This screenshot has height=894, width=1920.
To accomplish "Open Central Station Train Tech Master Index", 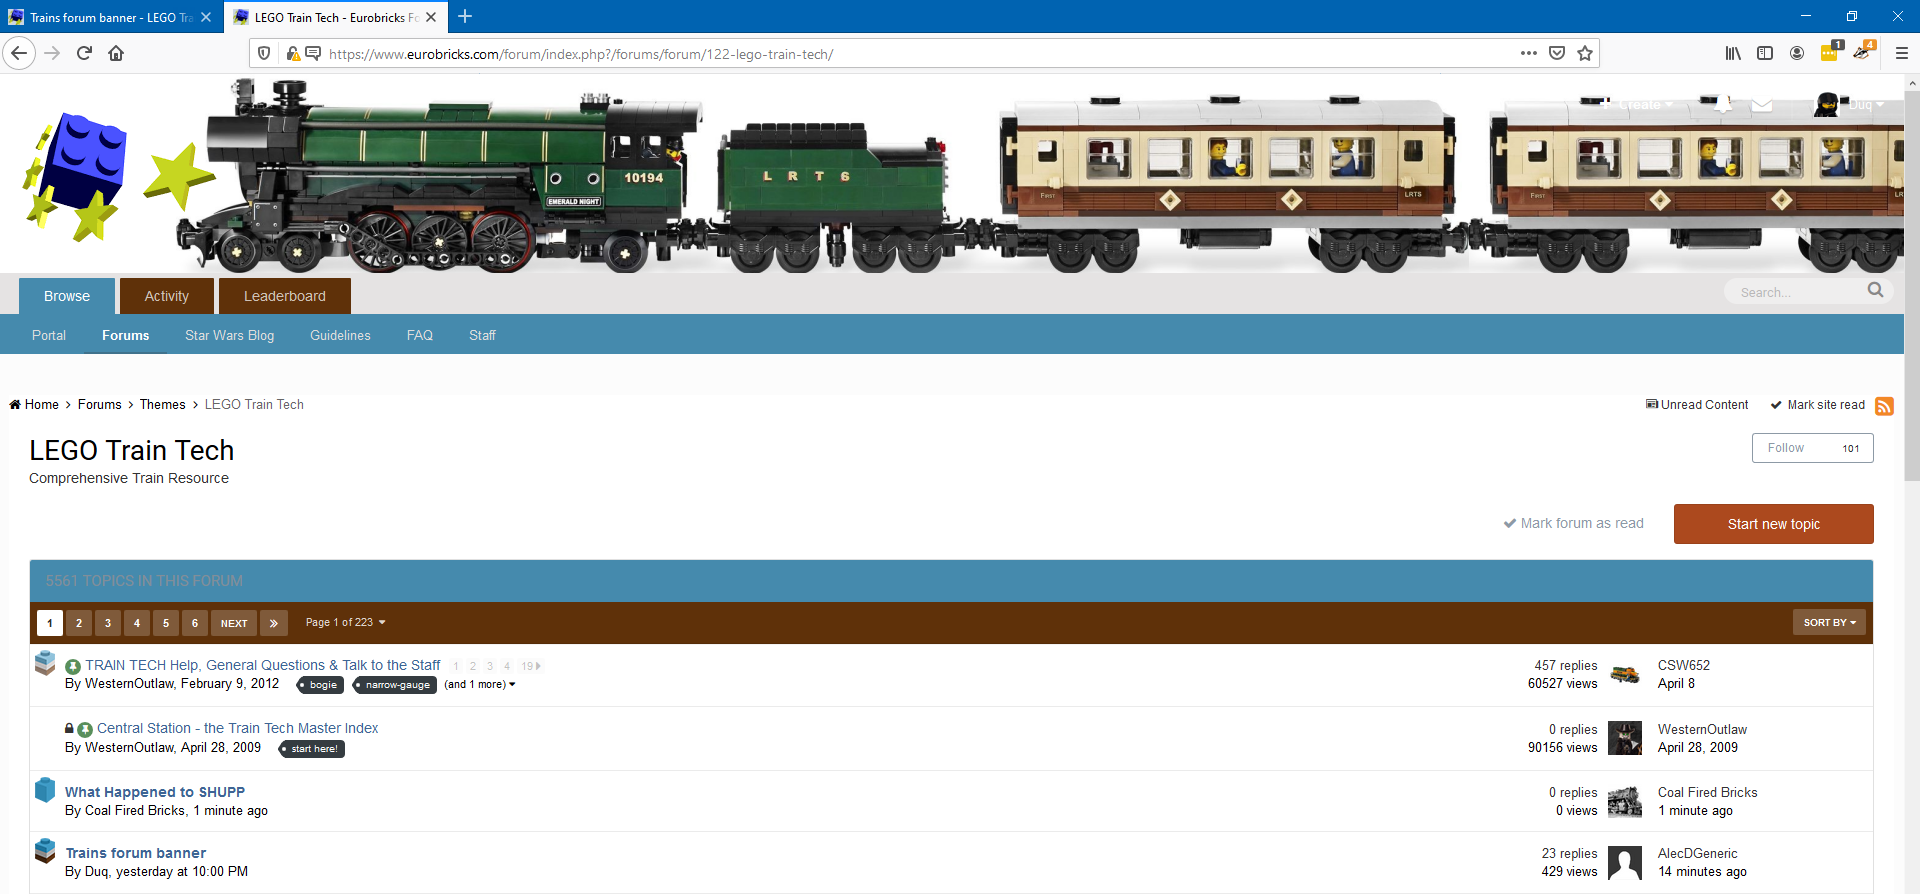I will pos(238,728).
